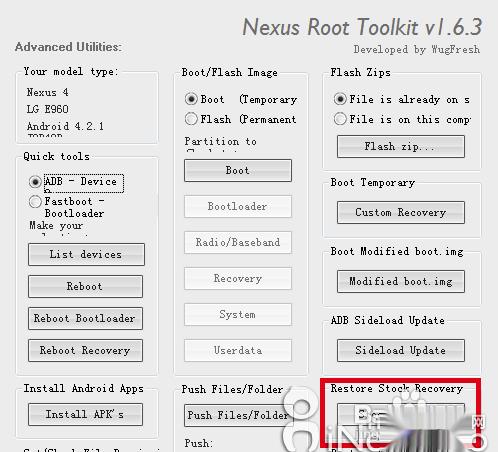This screenshot has height=452, width=498.
Task: Click the 'Advanced Utilities:' heading
Action: tap(68, 47)
